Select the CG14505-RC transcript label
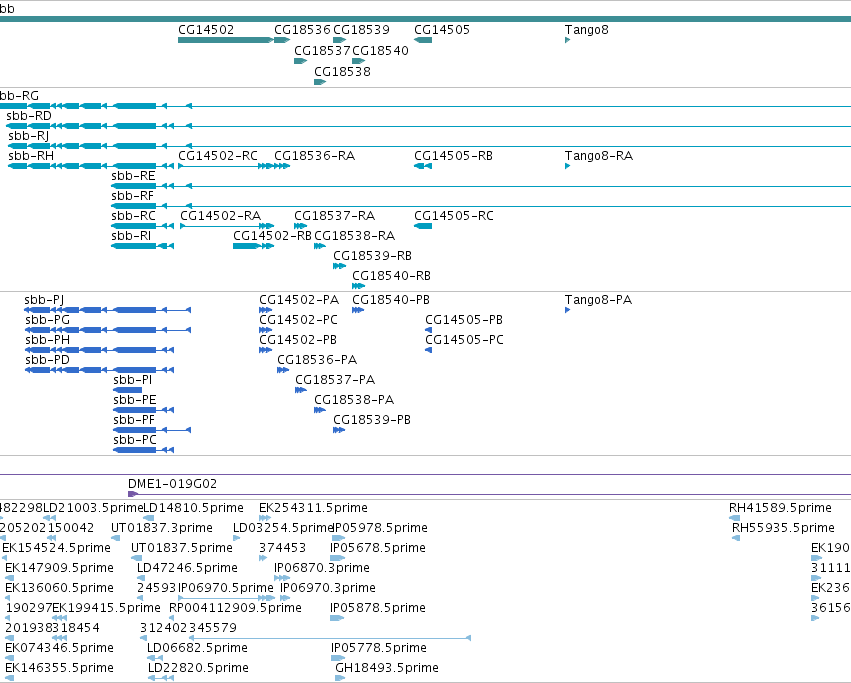Screen dimensions: 851x683 coord(454,216)
